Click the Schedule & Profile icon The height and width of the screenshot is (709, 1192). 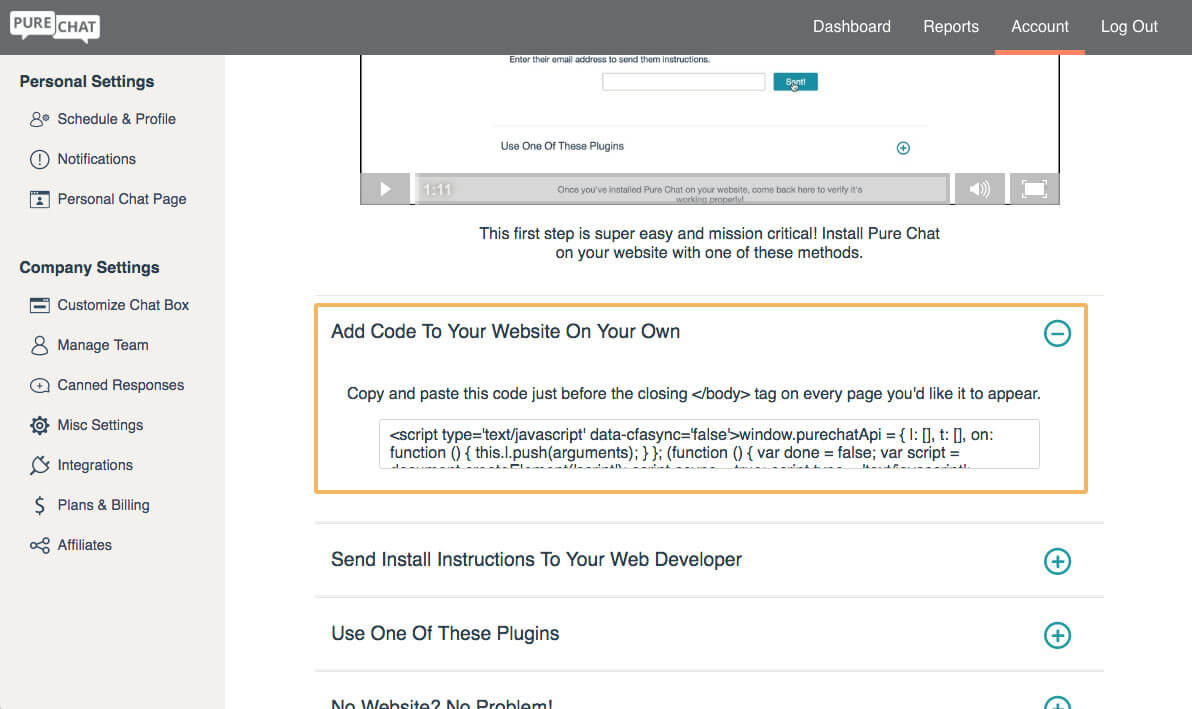(40, 119)
